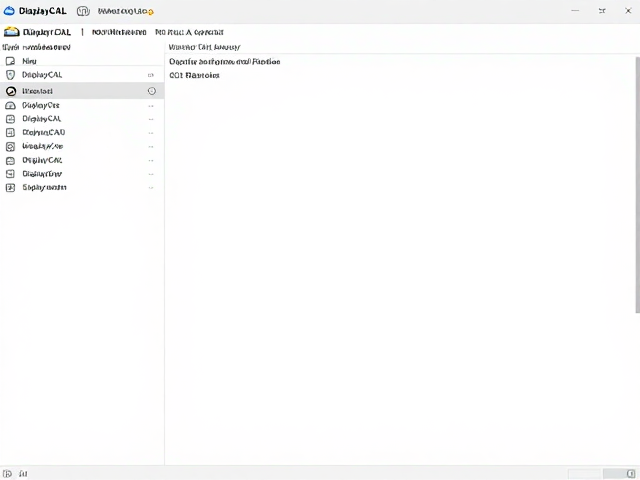Click the vertical scrollbar on right edge
Screen dimensions: 640x480
coord(638,185)
